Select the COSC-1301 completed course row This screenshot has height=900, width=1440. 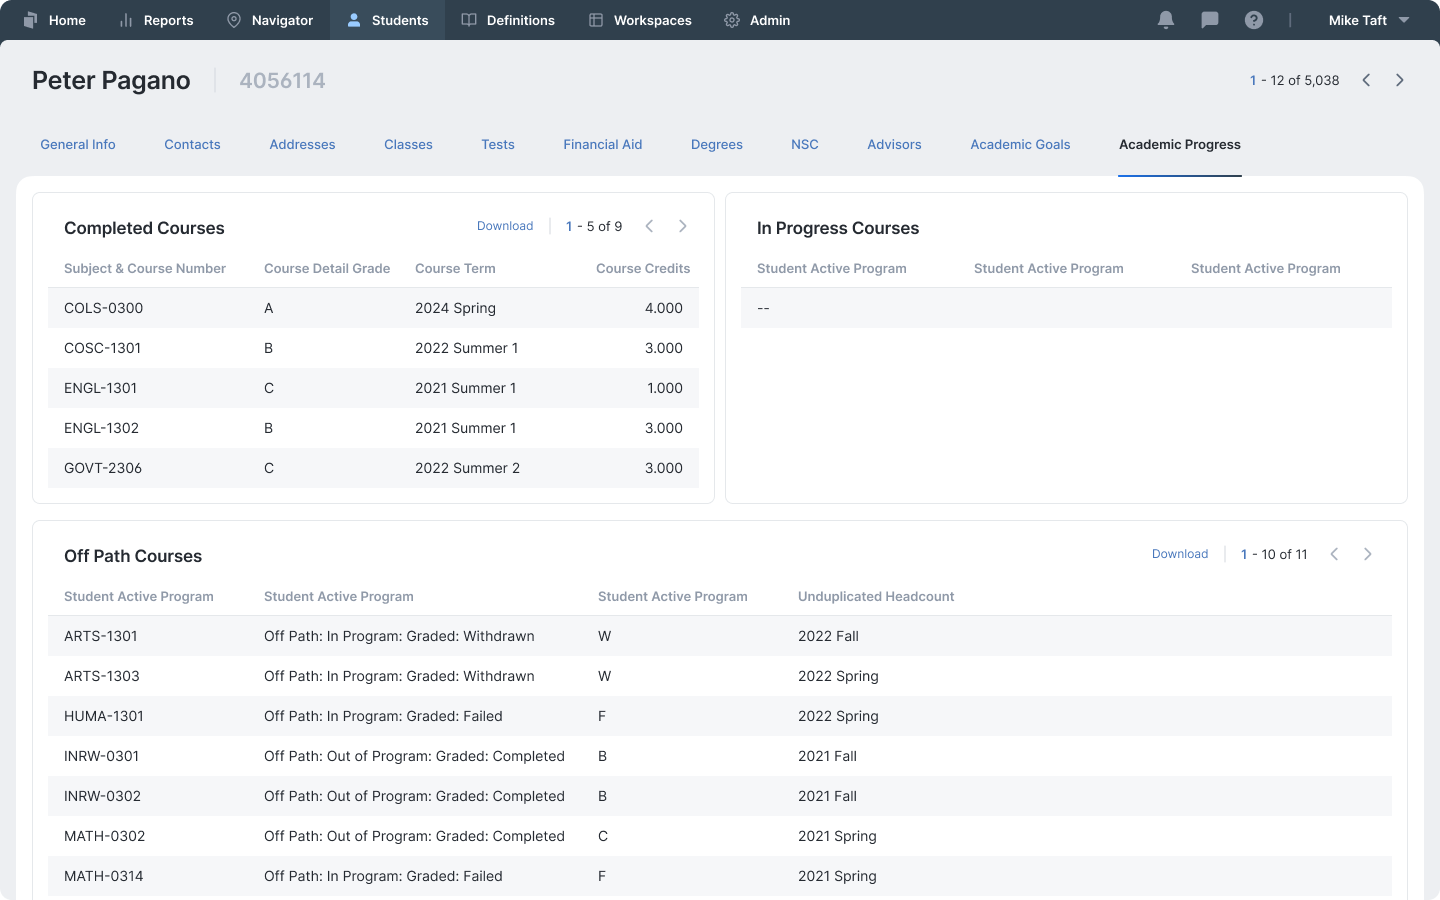click(x=373, y=348)
